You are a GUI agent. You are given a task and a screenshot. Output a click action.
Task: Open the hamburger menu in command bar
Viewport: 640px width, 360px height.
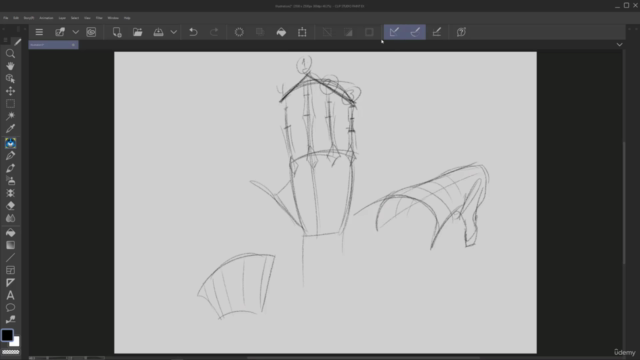[x=39, y=32]
